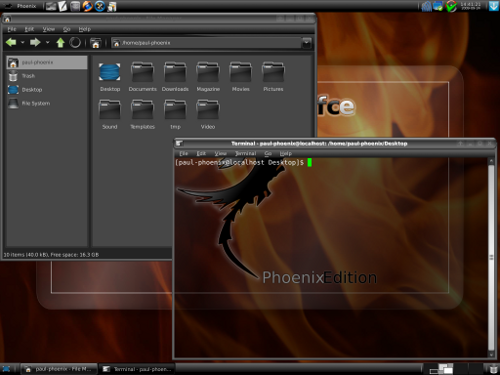Select the Desktop folder icon

110,77
